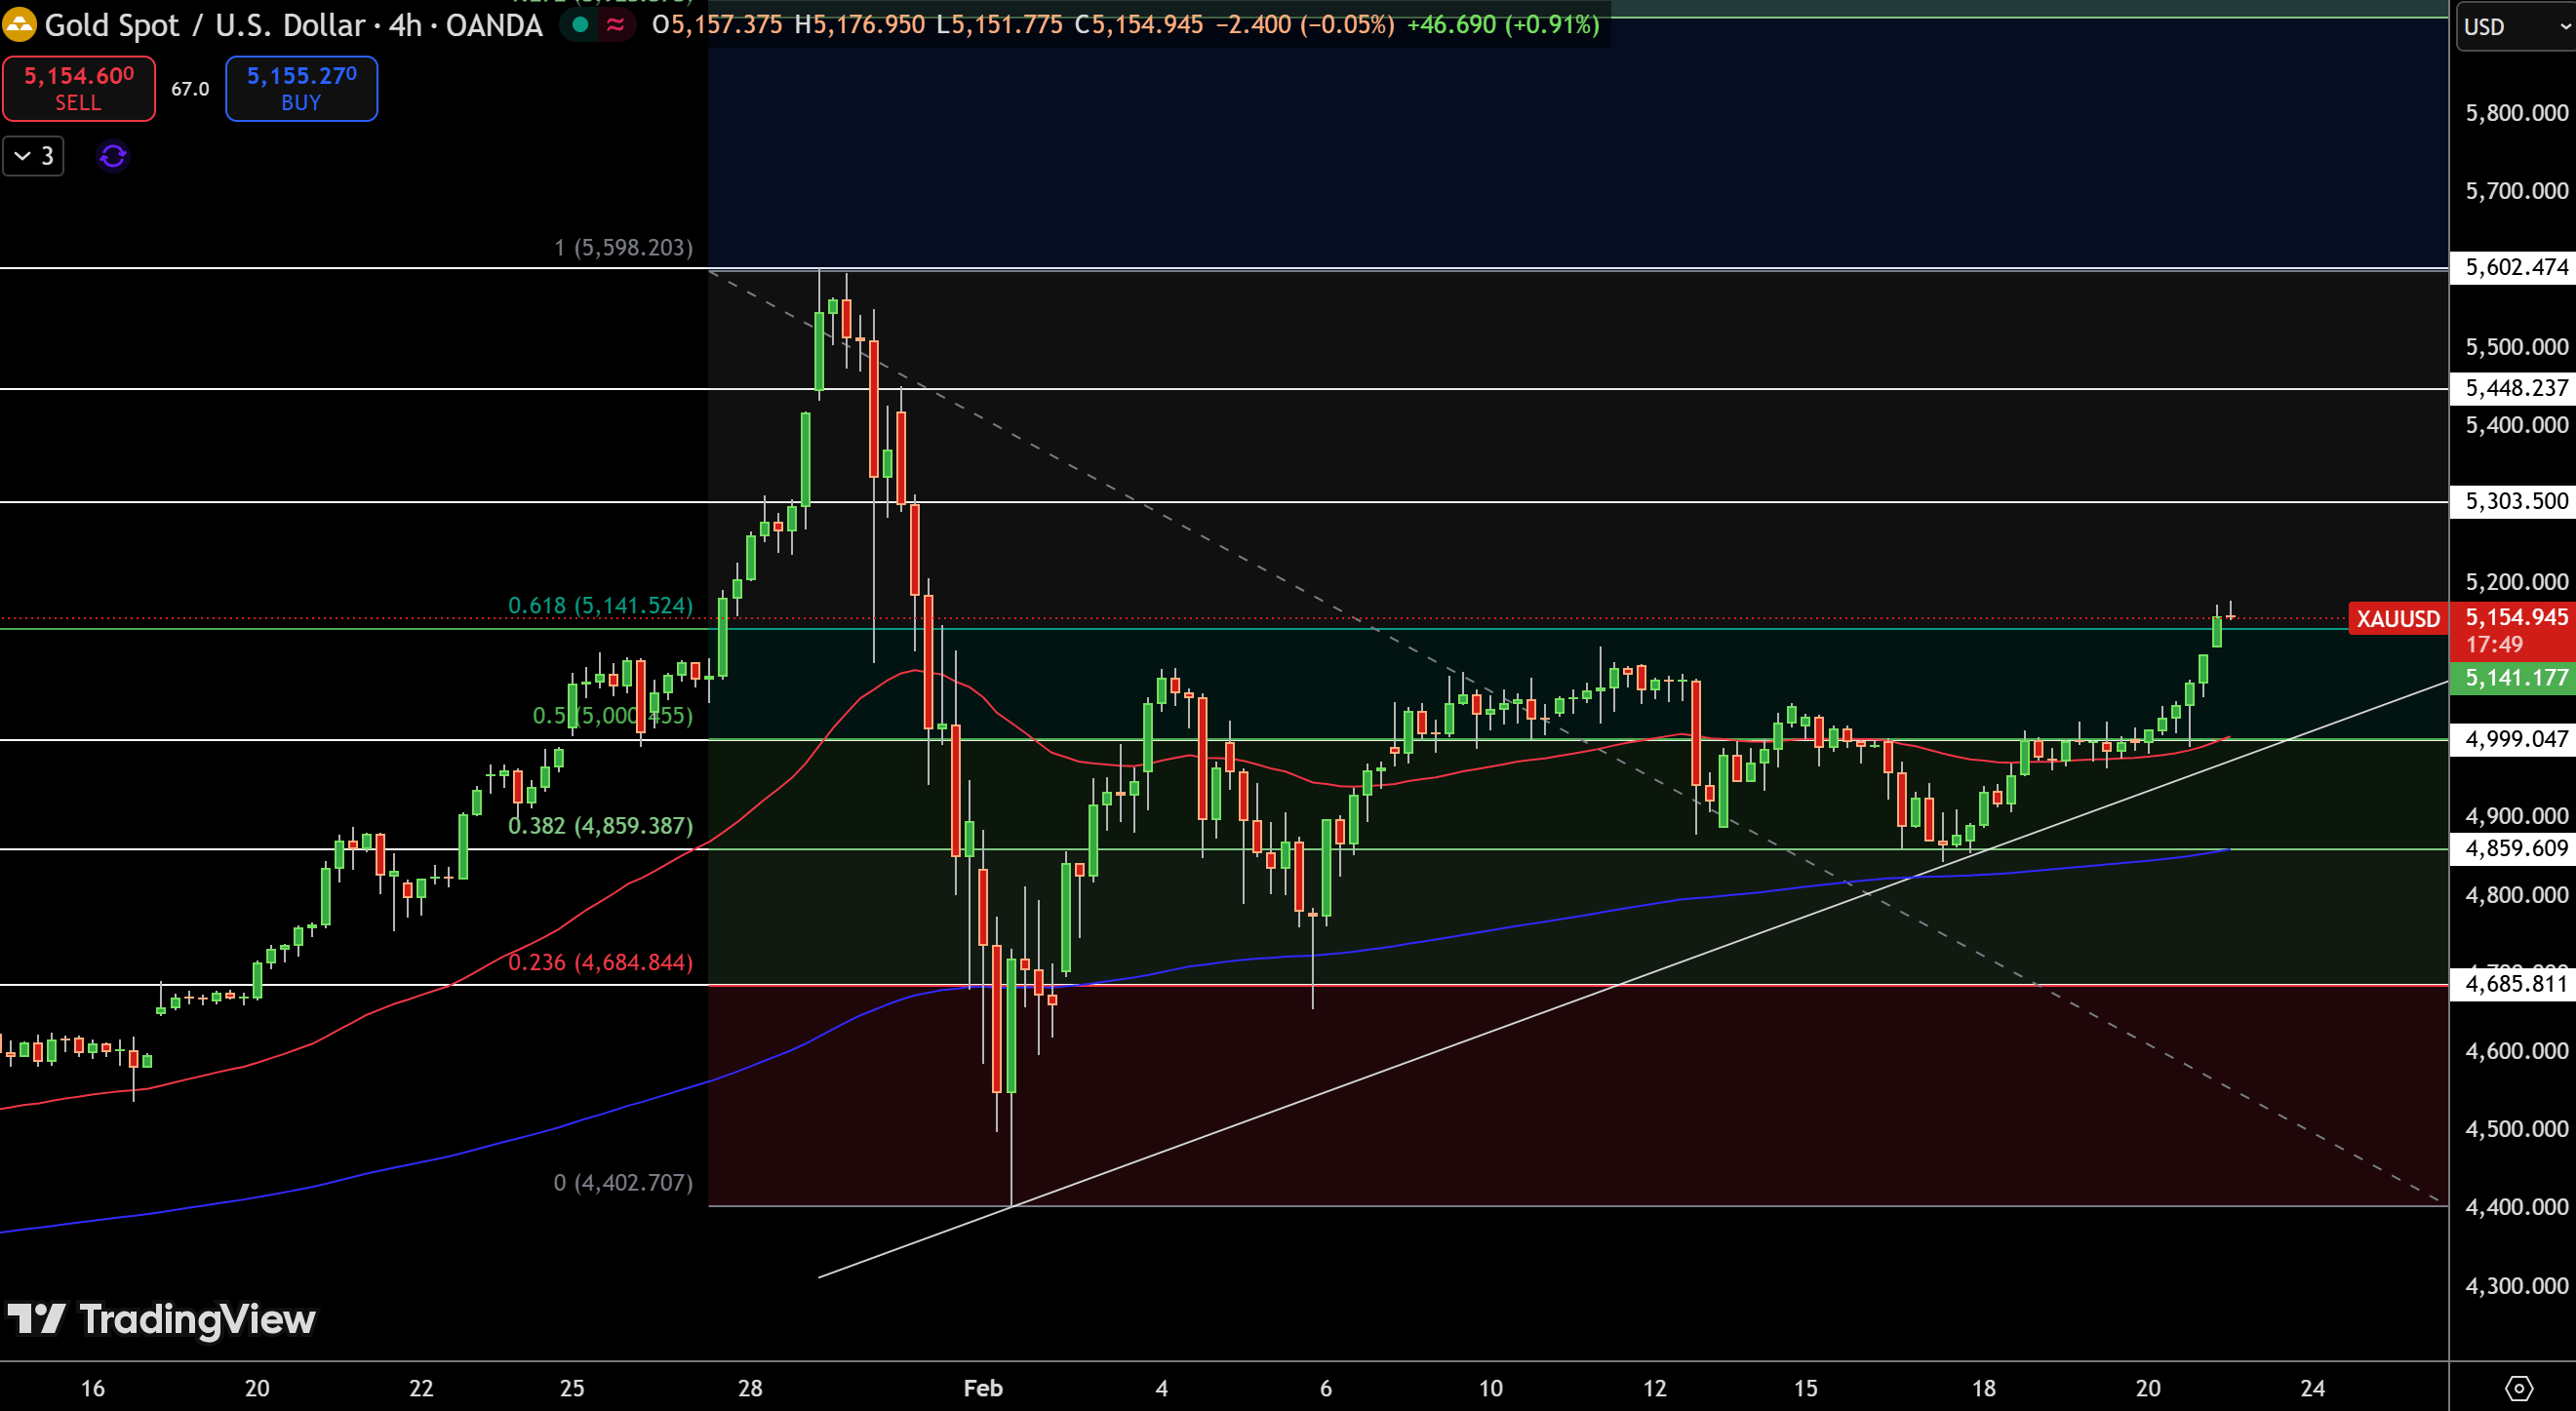The height and width of the screenshot is (1411, 2576).
Task: Click the SELL 5,154.60 button
Action: [x=78, y=88]
